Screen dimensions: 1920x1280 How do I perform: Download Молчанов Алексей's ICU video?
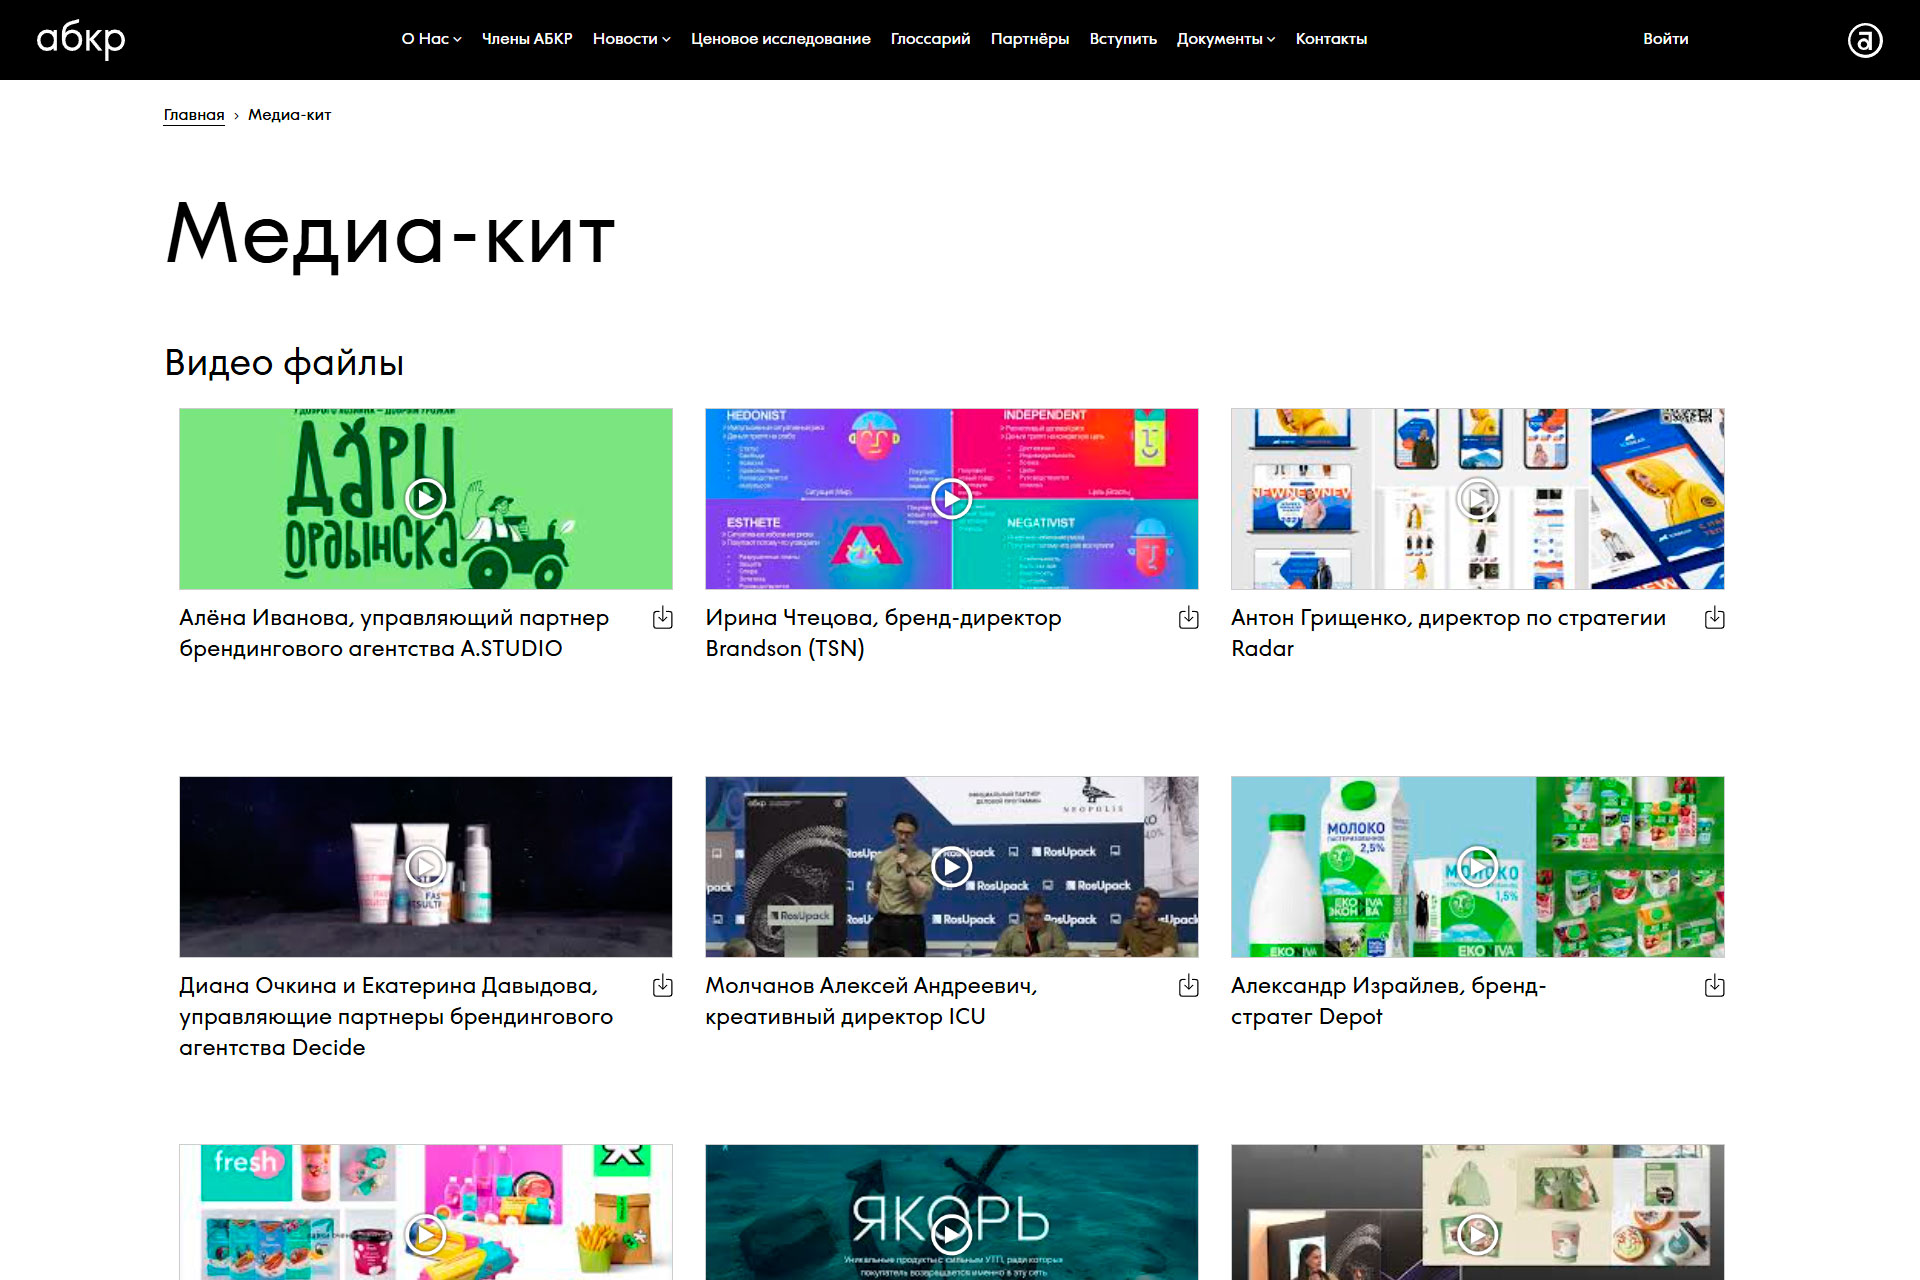click(1188, 986)
